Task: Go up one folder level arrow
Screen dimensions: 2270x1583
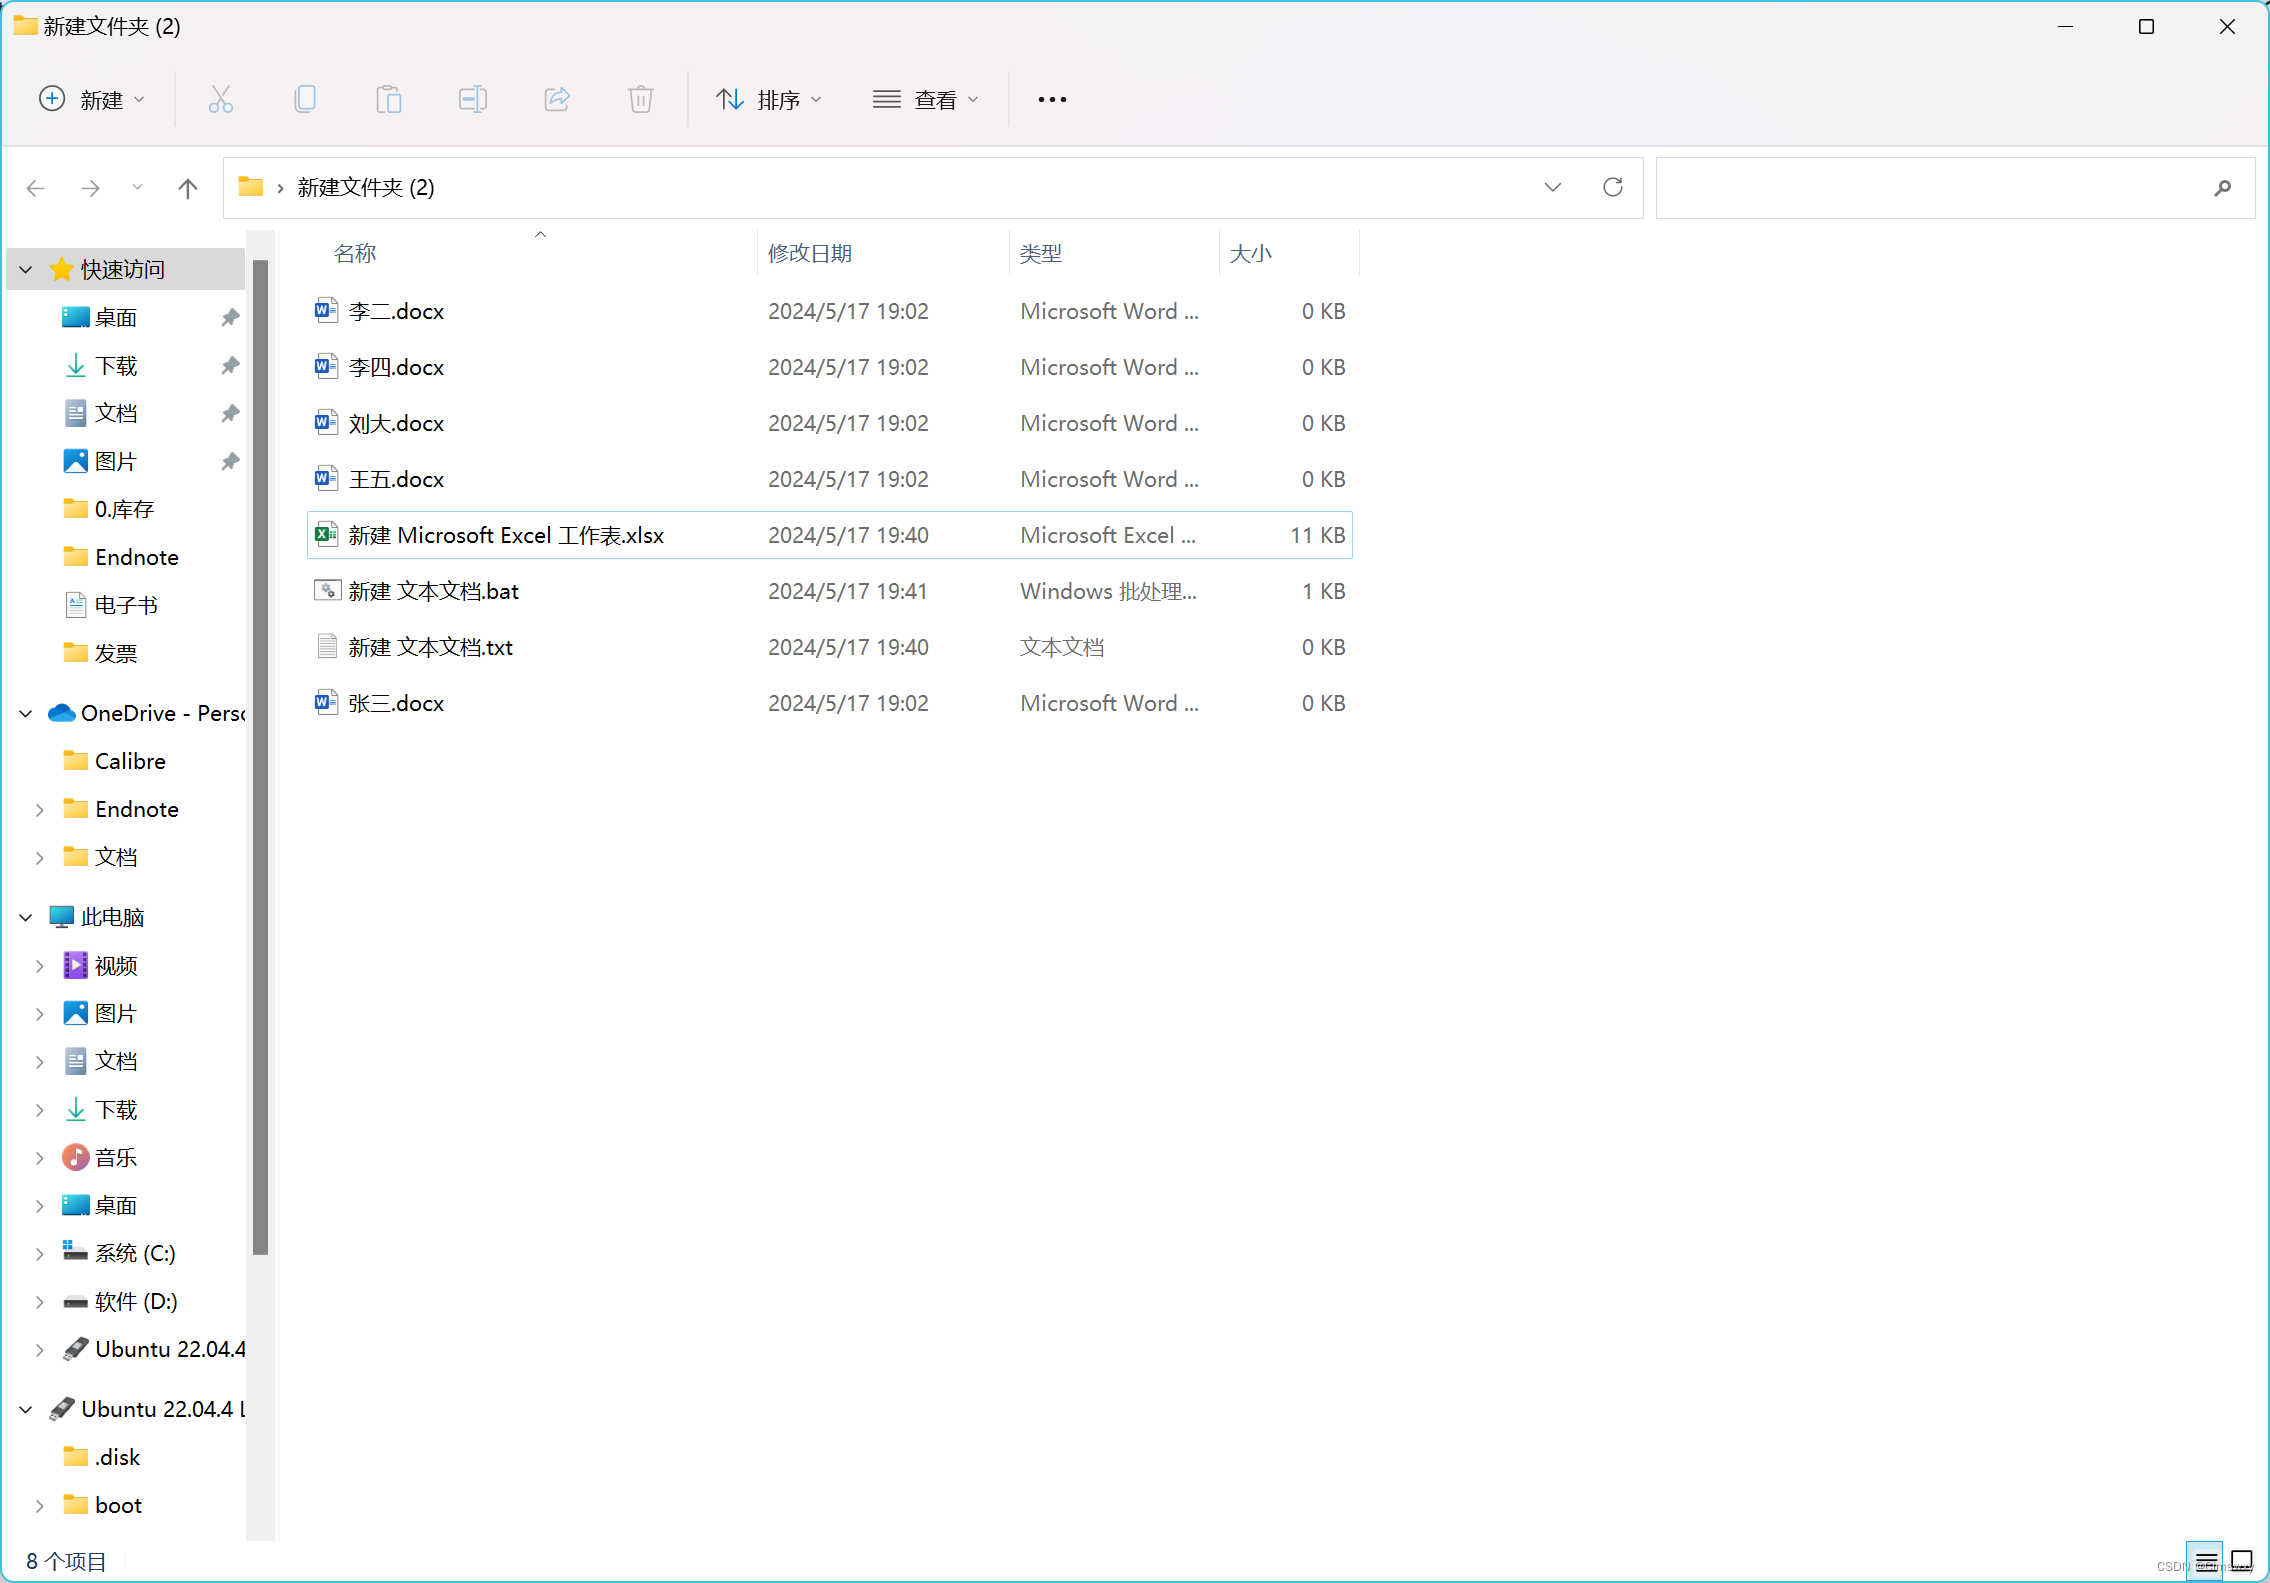Action: click(x=187, y=188)
